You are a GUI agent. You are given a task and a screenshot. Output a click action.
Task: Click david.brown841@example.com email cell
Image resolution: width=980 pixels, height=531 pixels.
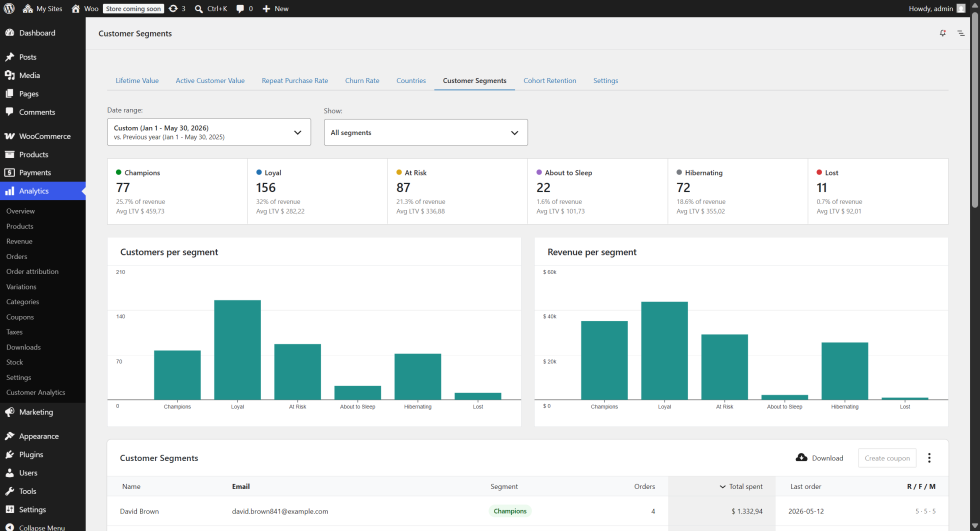click(x=280, y=511)
